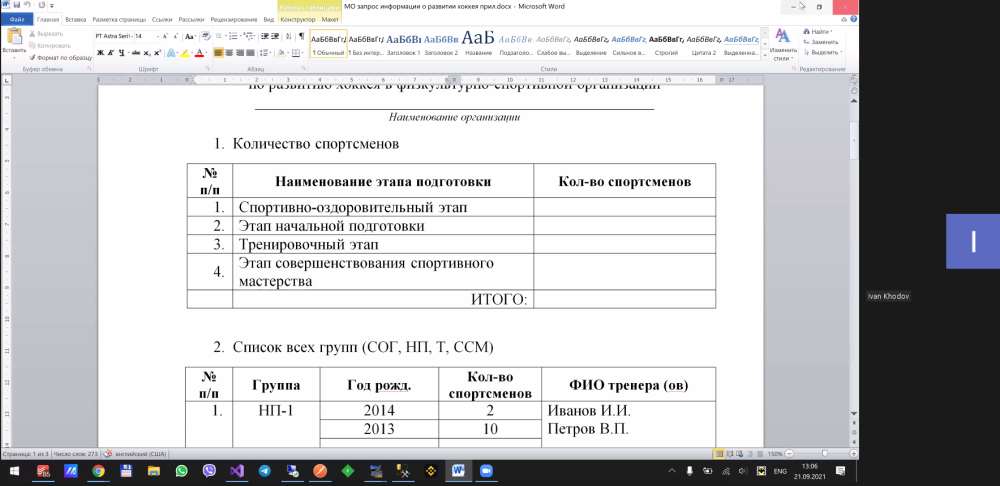Apply the Обычный (Normal) style
This screenshot has width=1000, height=486.
coord(328,43)
